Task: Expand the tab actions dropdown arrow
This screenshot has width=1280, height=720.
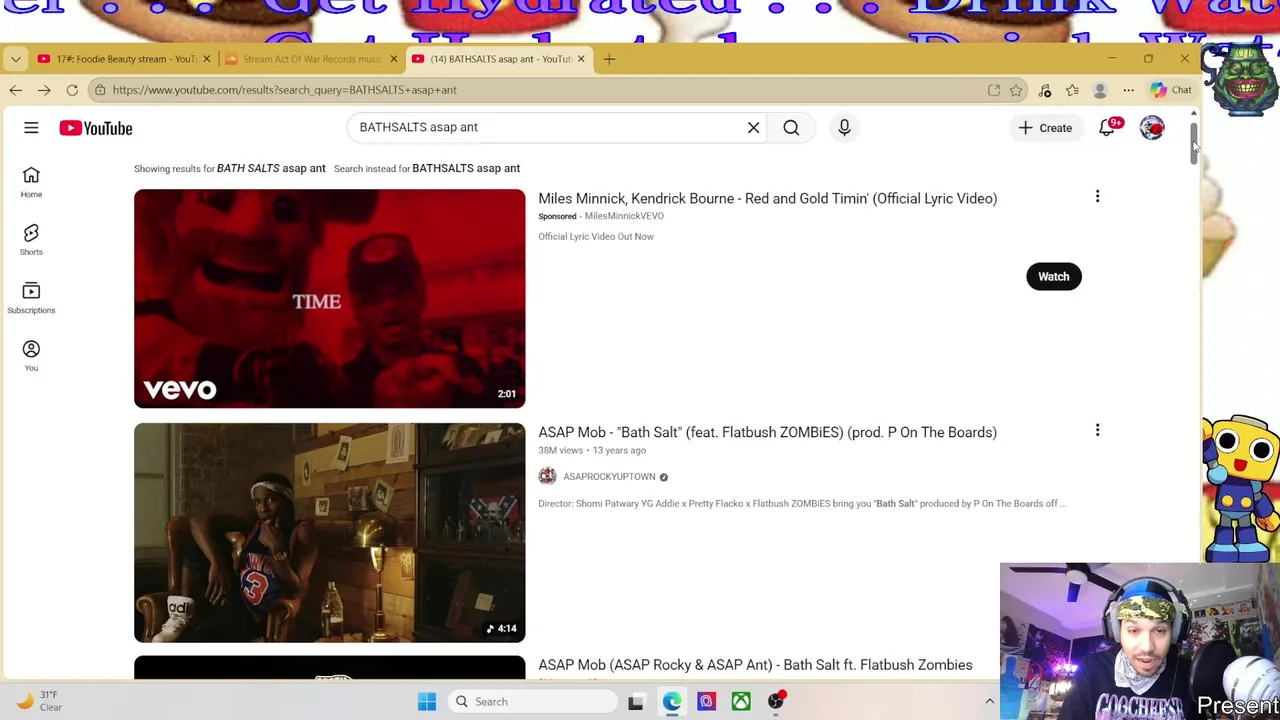Action: pos(15,59)
